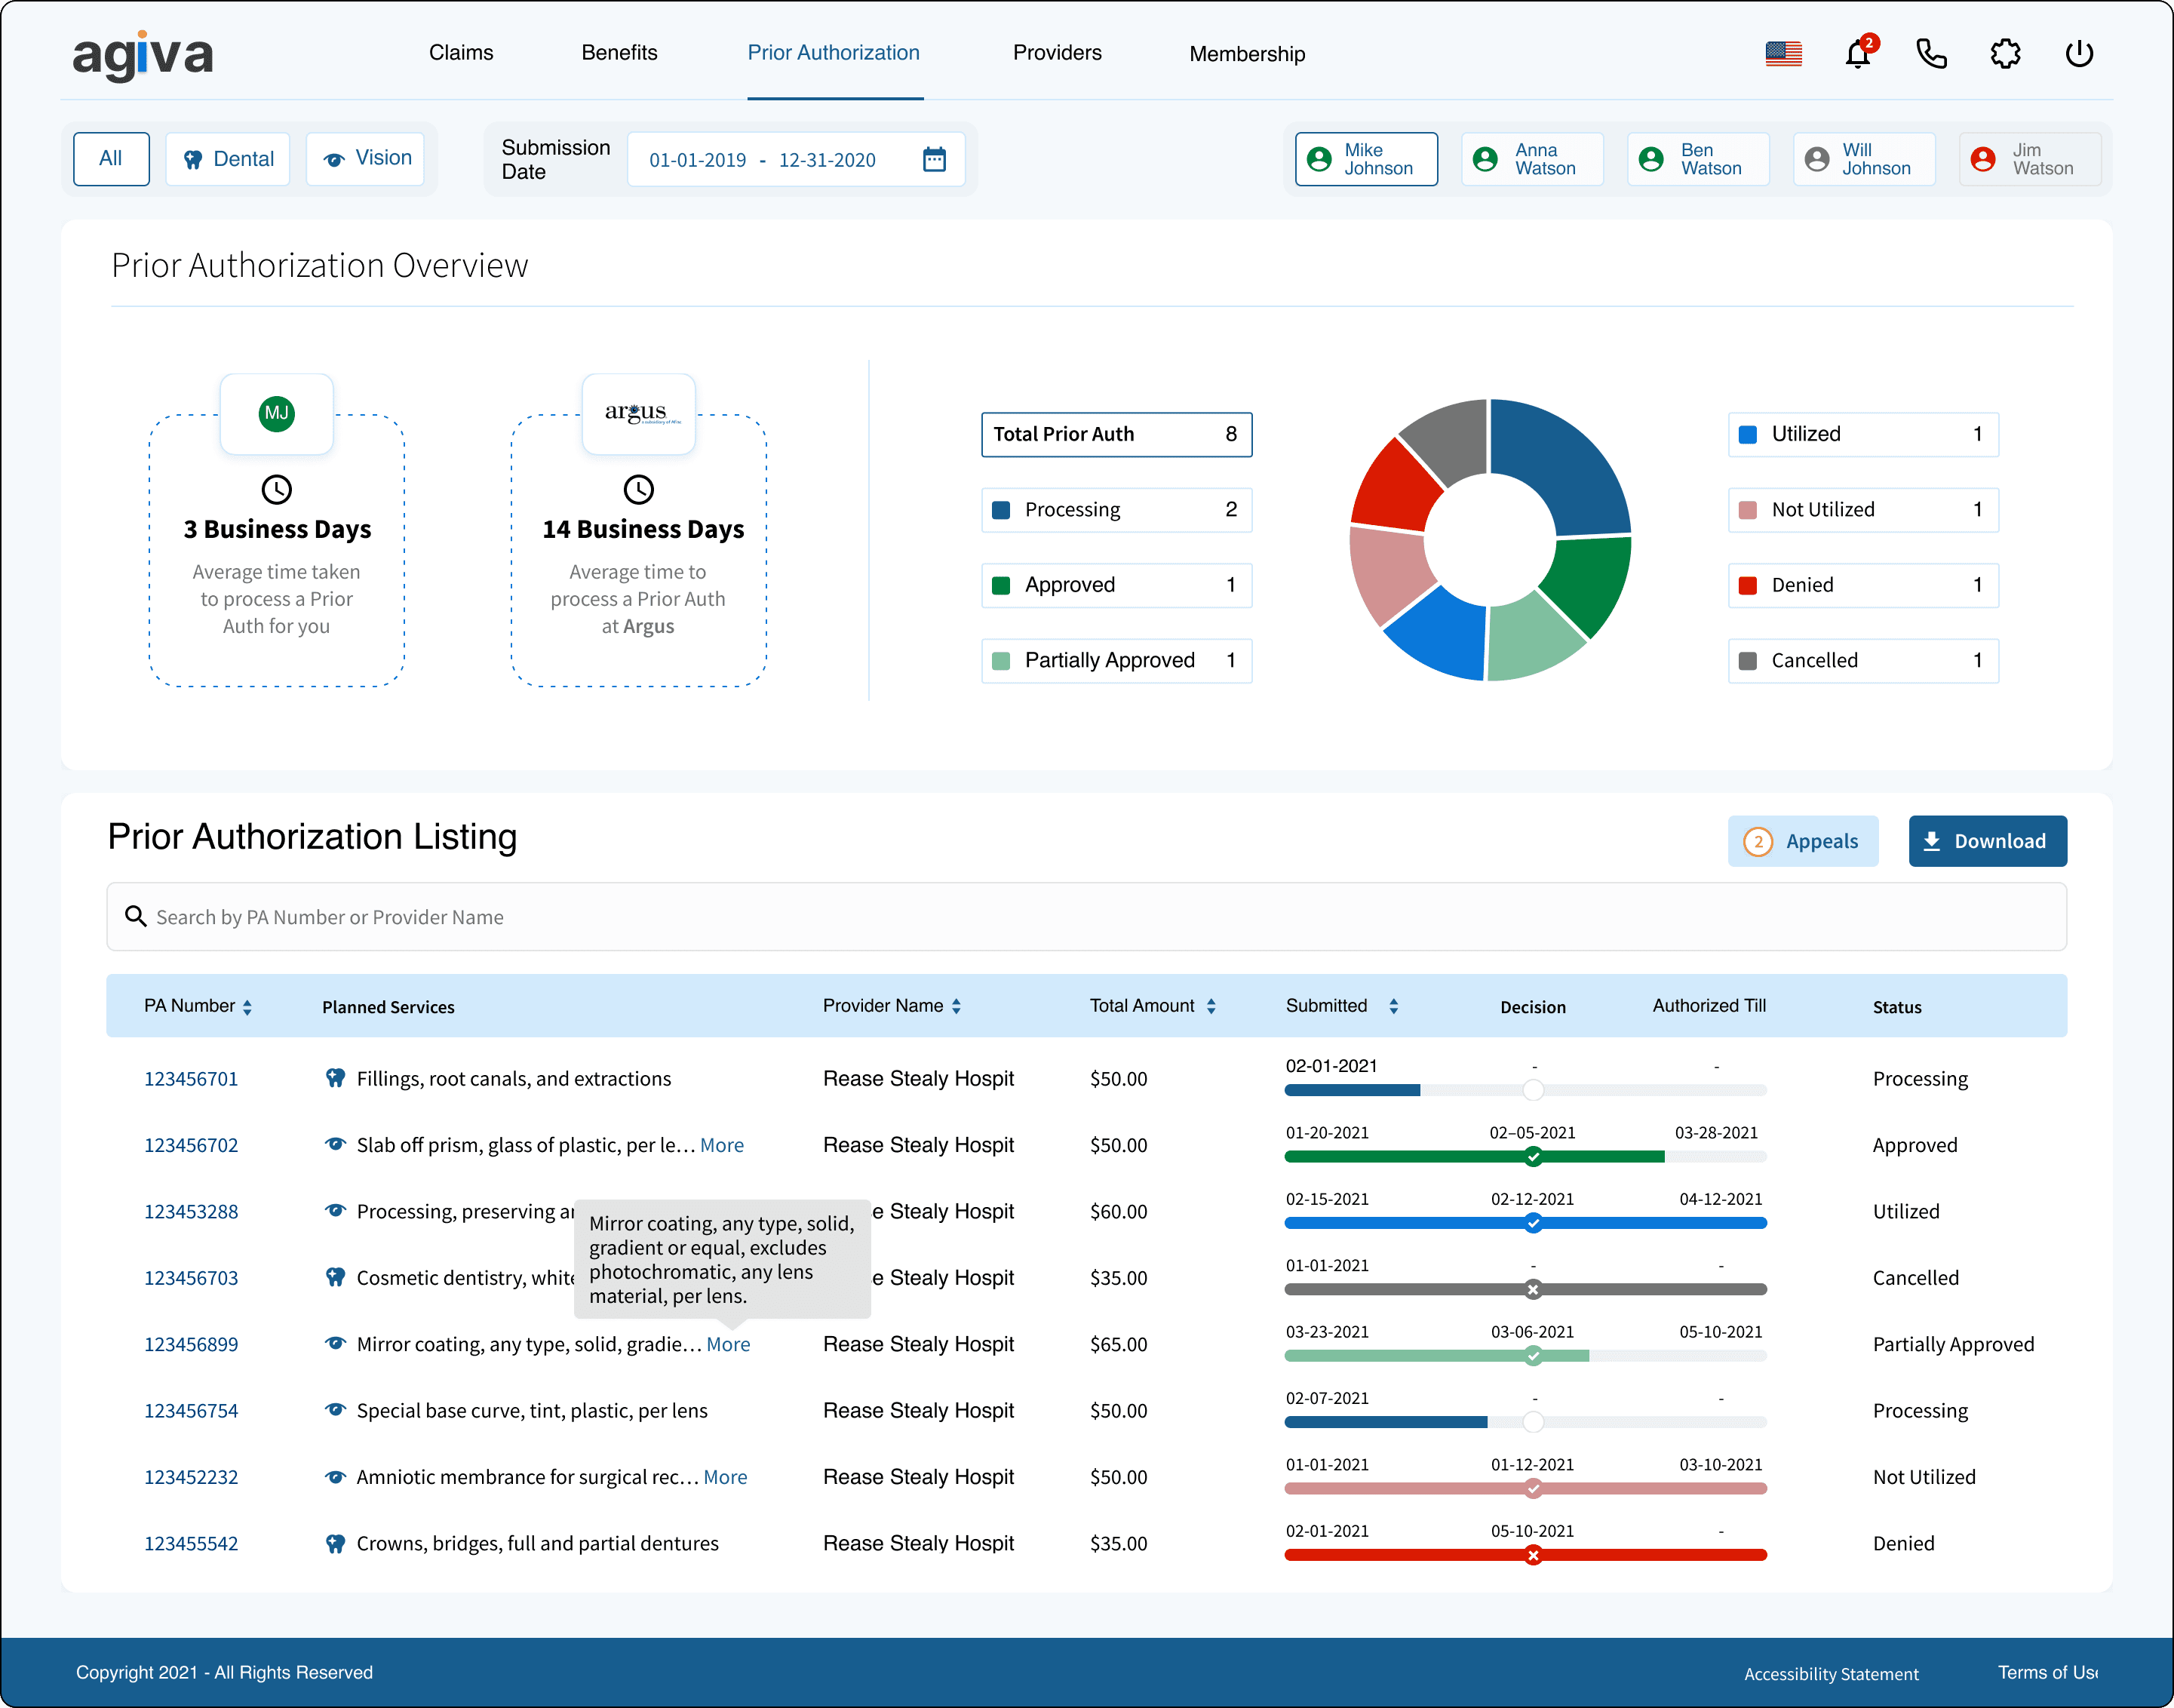This screenshot has width=2174, height=1708.
Task: Sort by Submitted column arrows
Action: pyautogui.click(x=1393, y=1006)
